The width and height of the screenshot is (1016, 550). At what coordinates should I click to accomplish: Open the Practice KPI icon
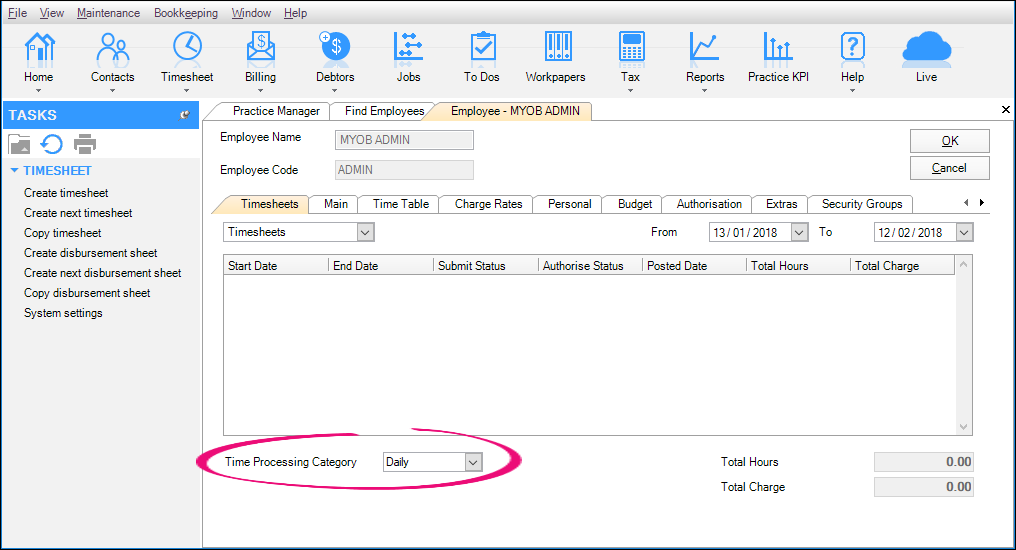(x=778, y=47)
